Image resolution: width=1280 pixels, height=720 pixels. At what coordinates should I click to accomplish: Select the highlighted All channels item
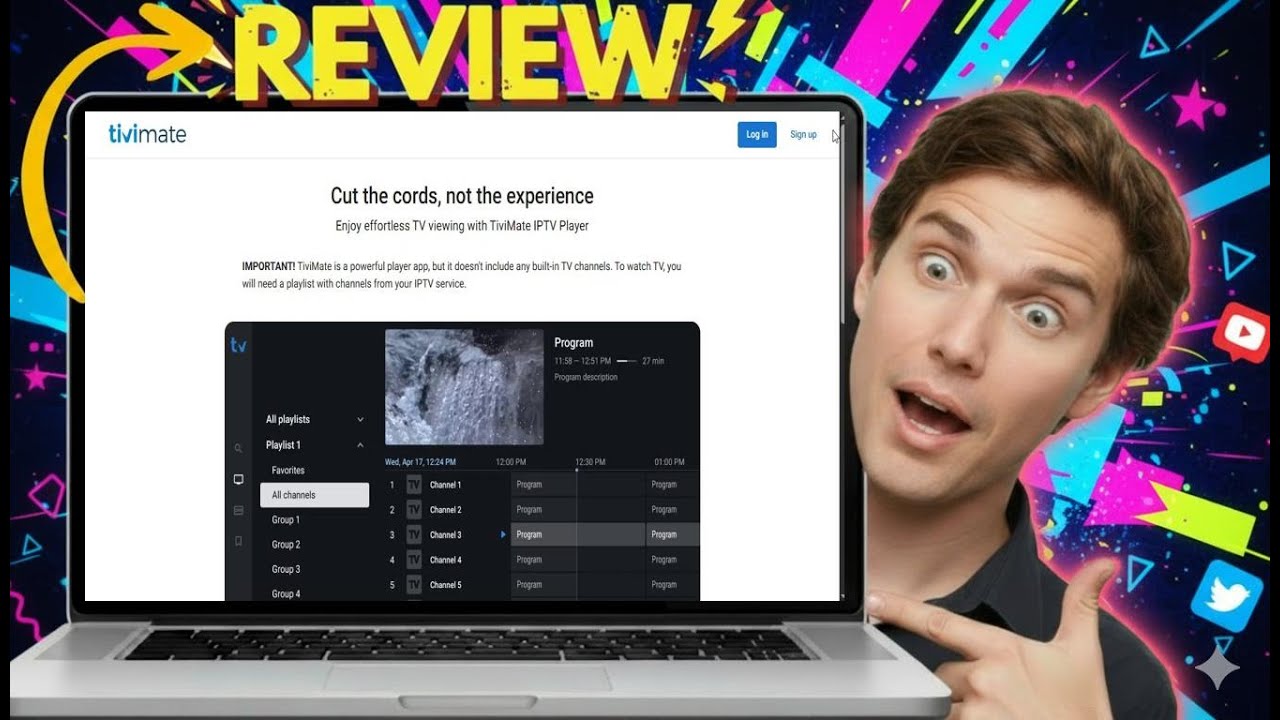pos(314,495)
